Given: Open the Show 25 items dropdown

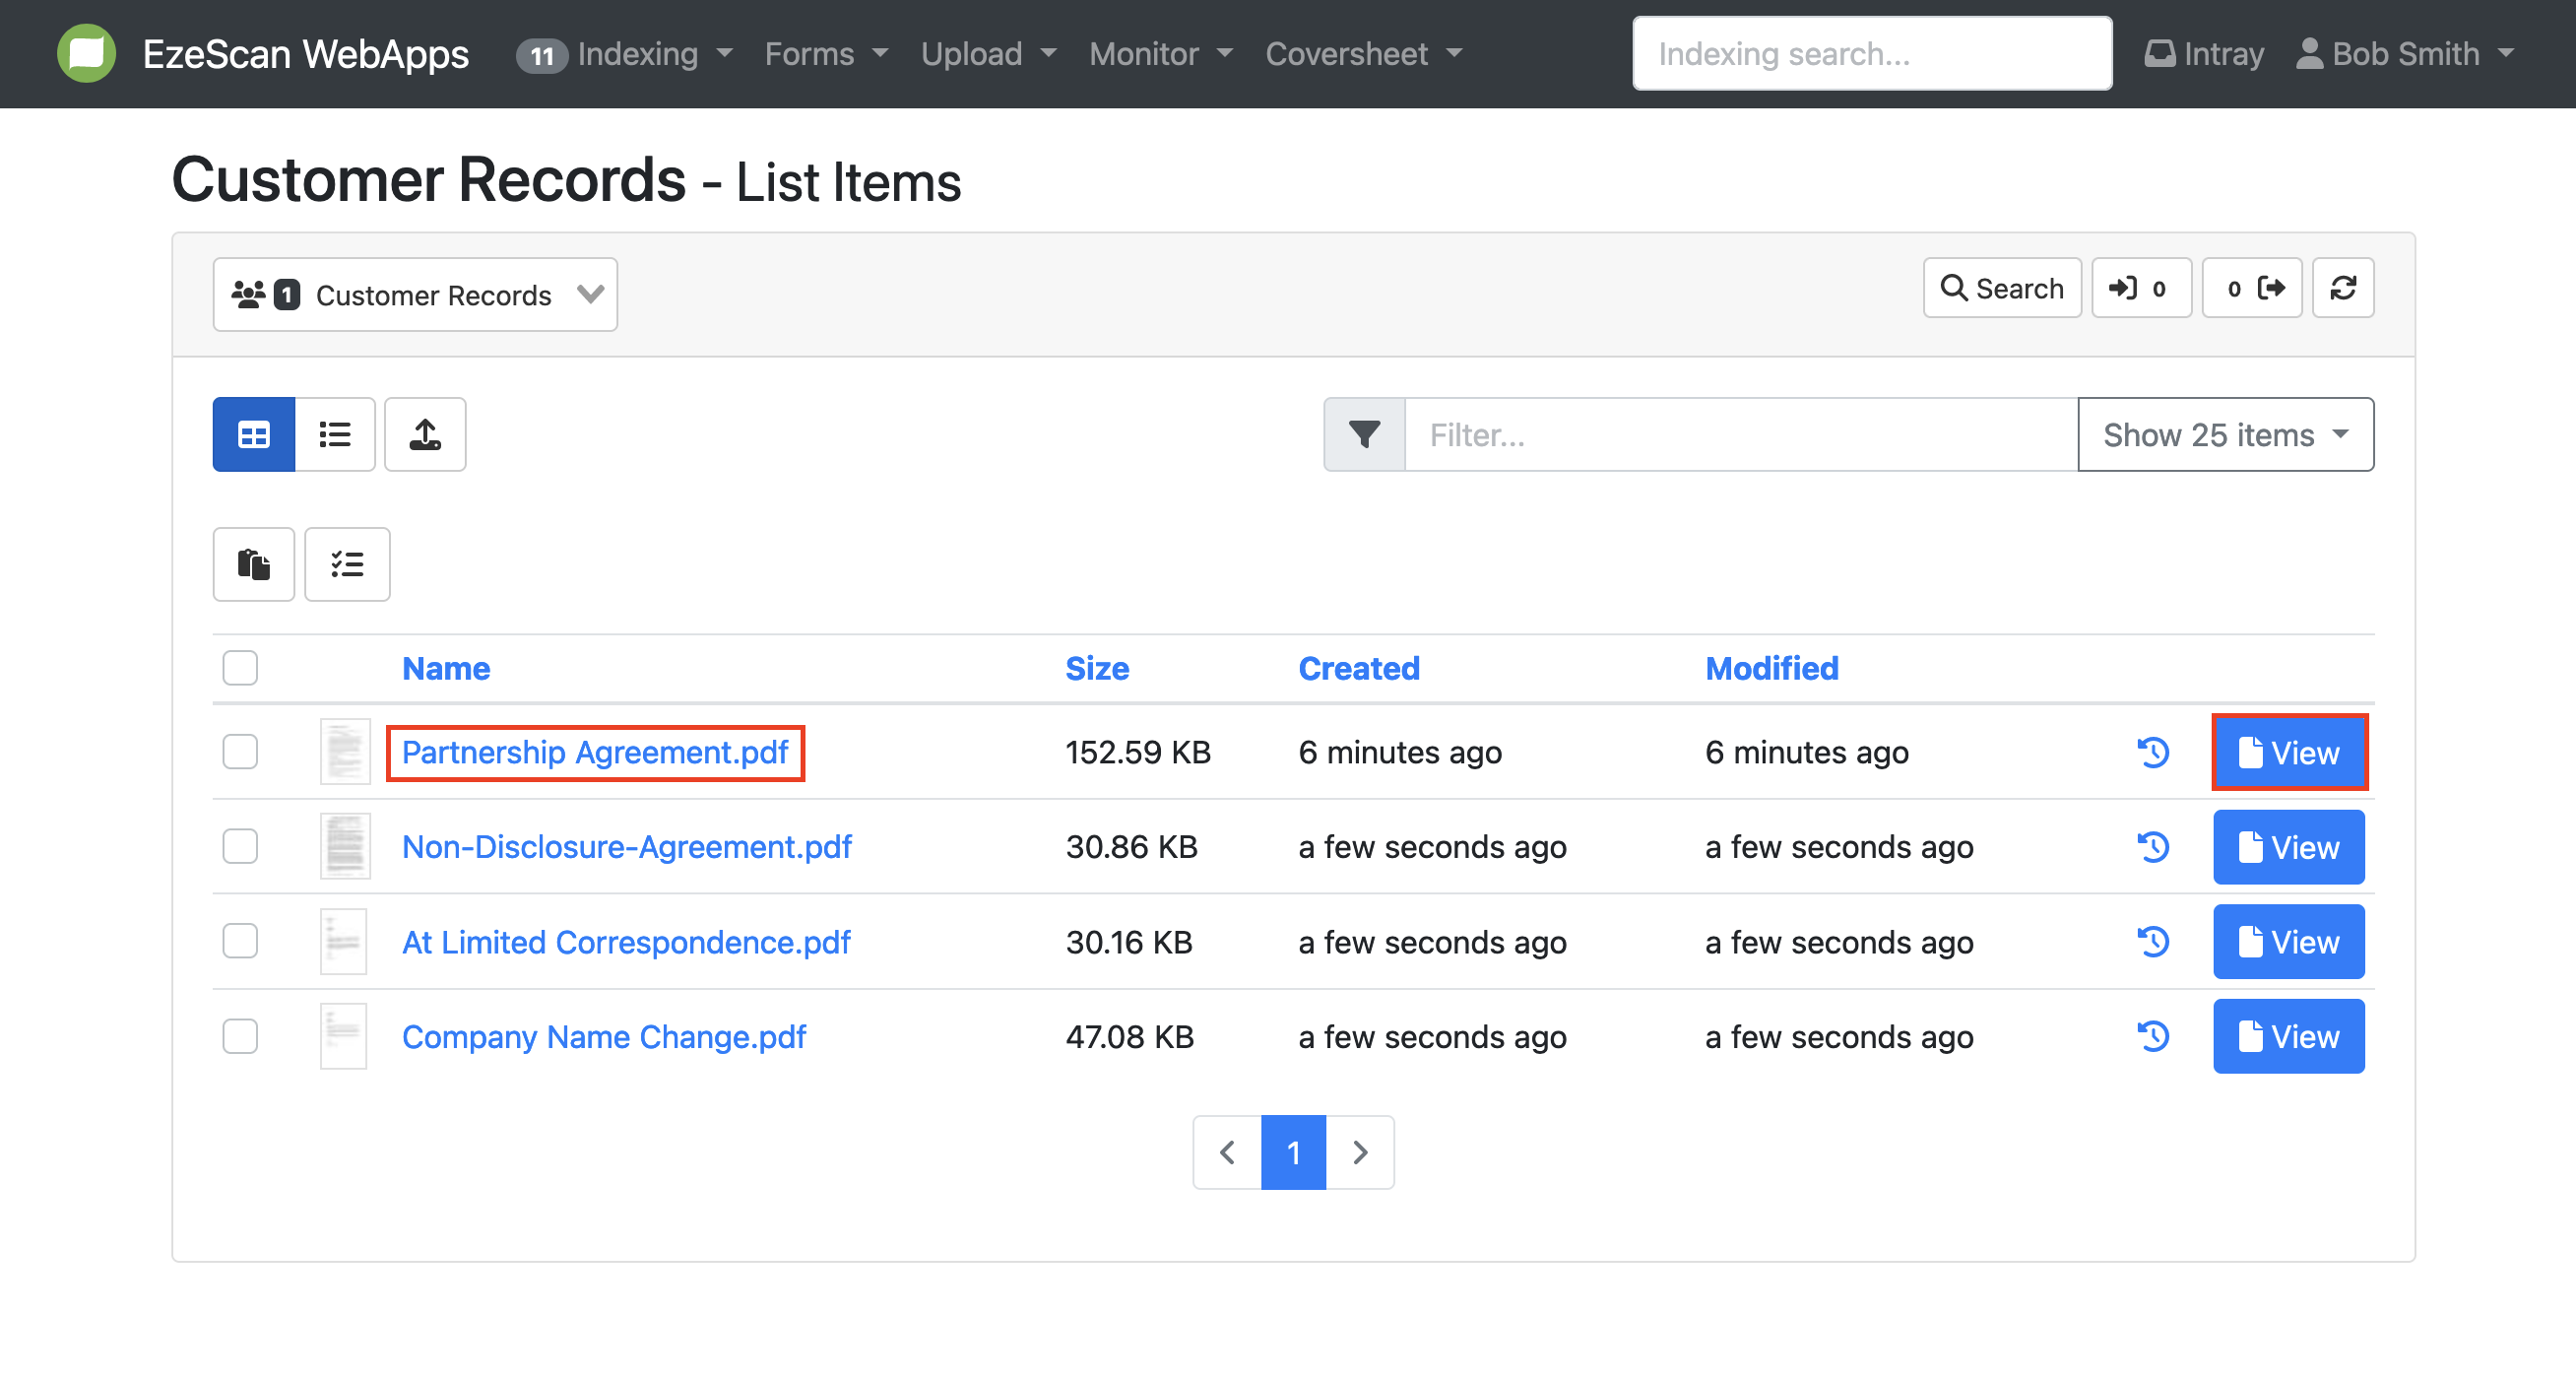Looking at the screenshot, I should click(x=2225, y=435).
